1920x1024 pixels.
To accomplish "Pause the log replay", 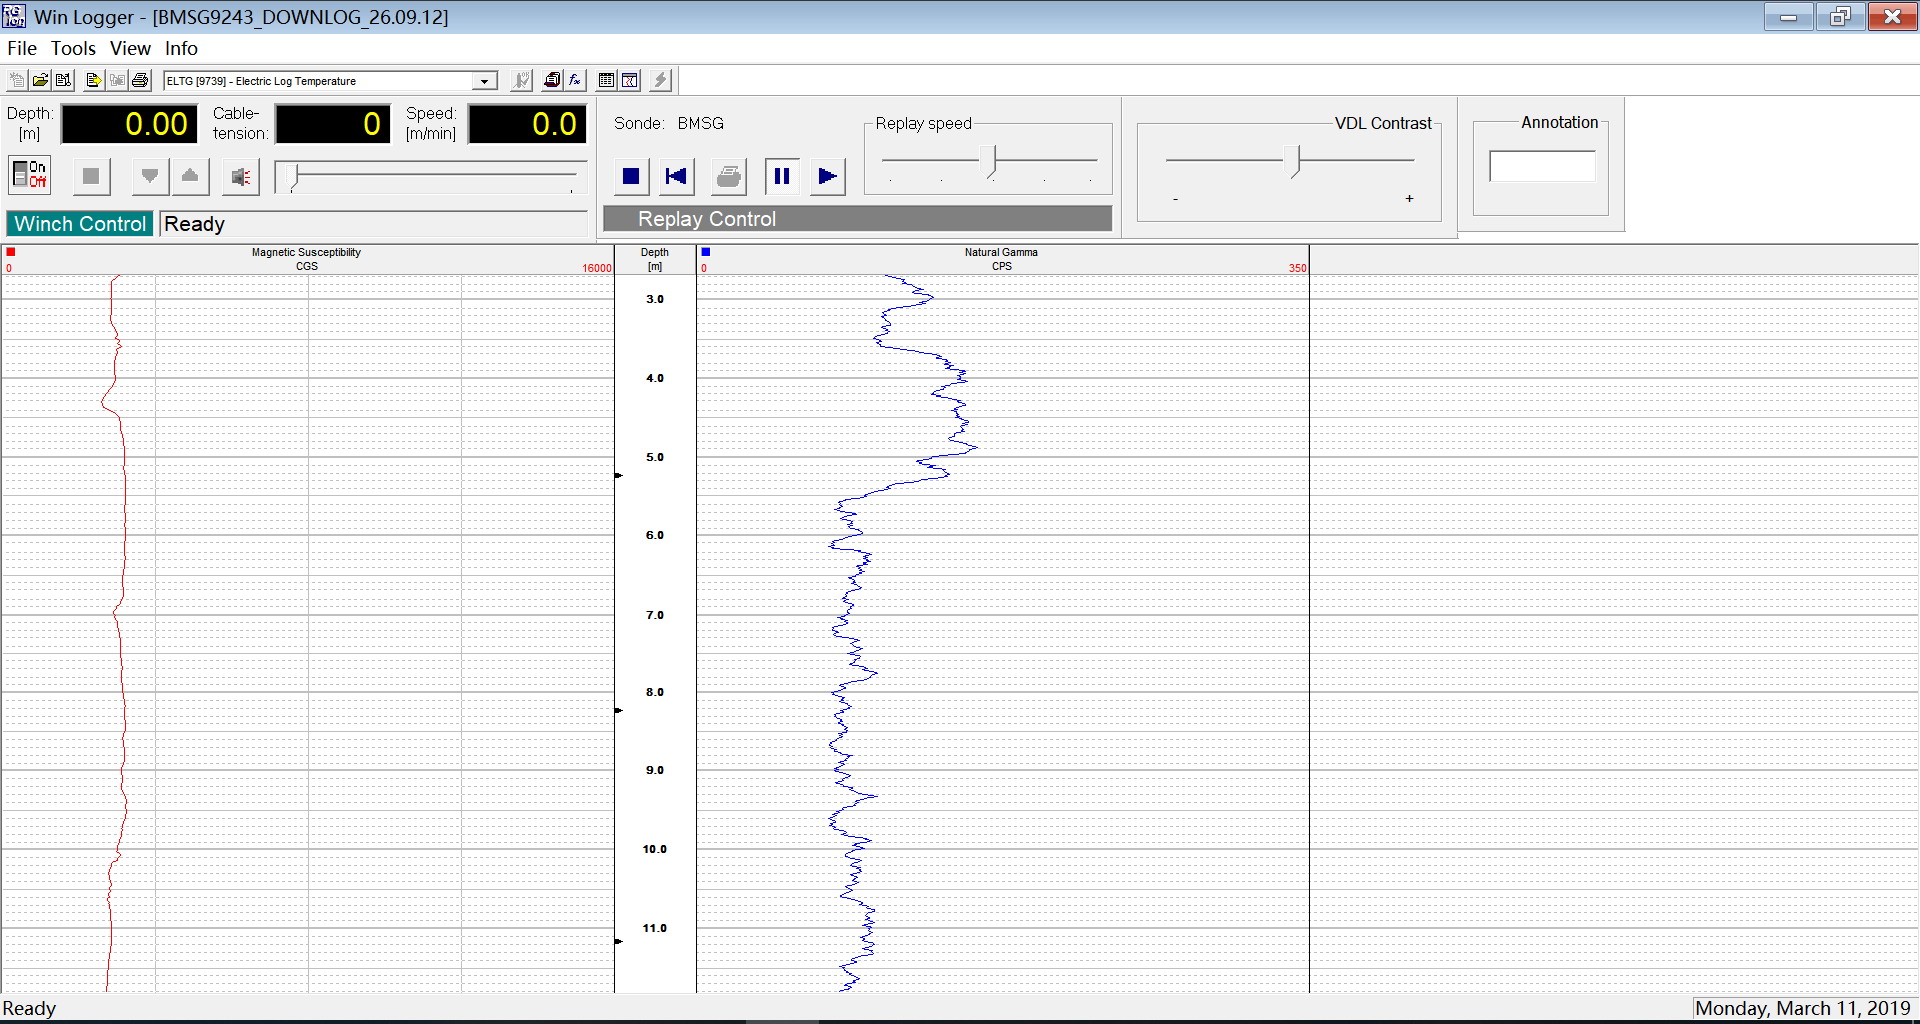I will pyautogui.click(x=782, y=177).
